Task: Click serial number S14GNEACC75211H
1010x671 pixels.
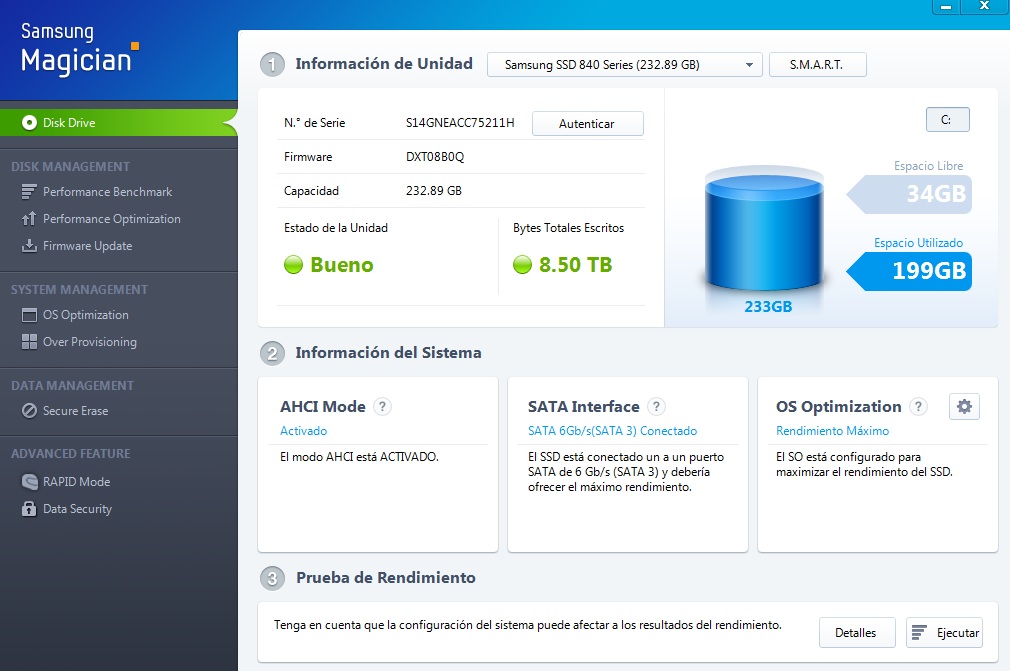Action: 460,123
